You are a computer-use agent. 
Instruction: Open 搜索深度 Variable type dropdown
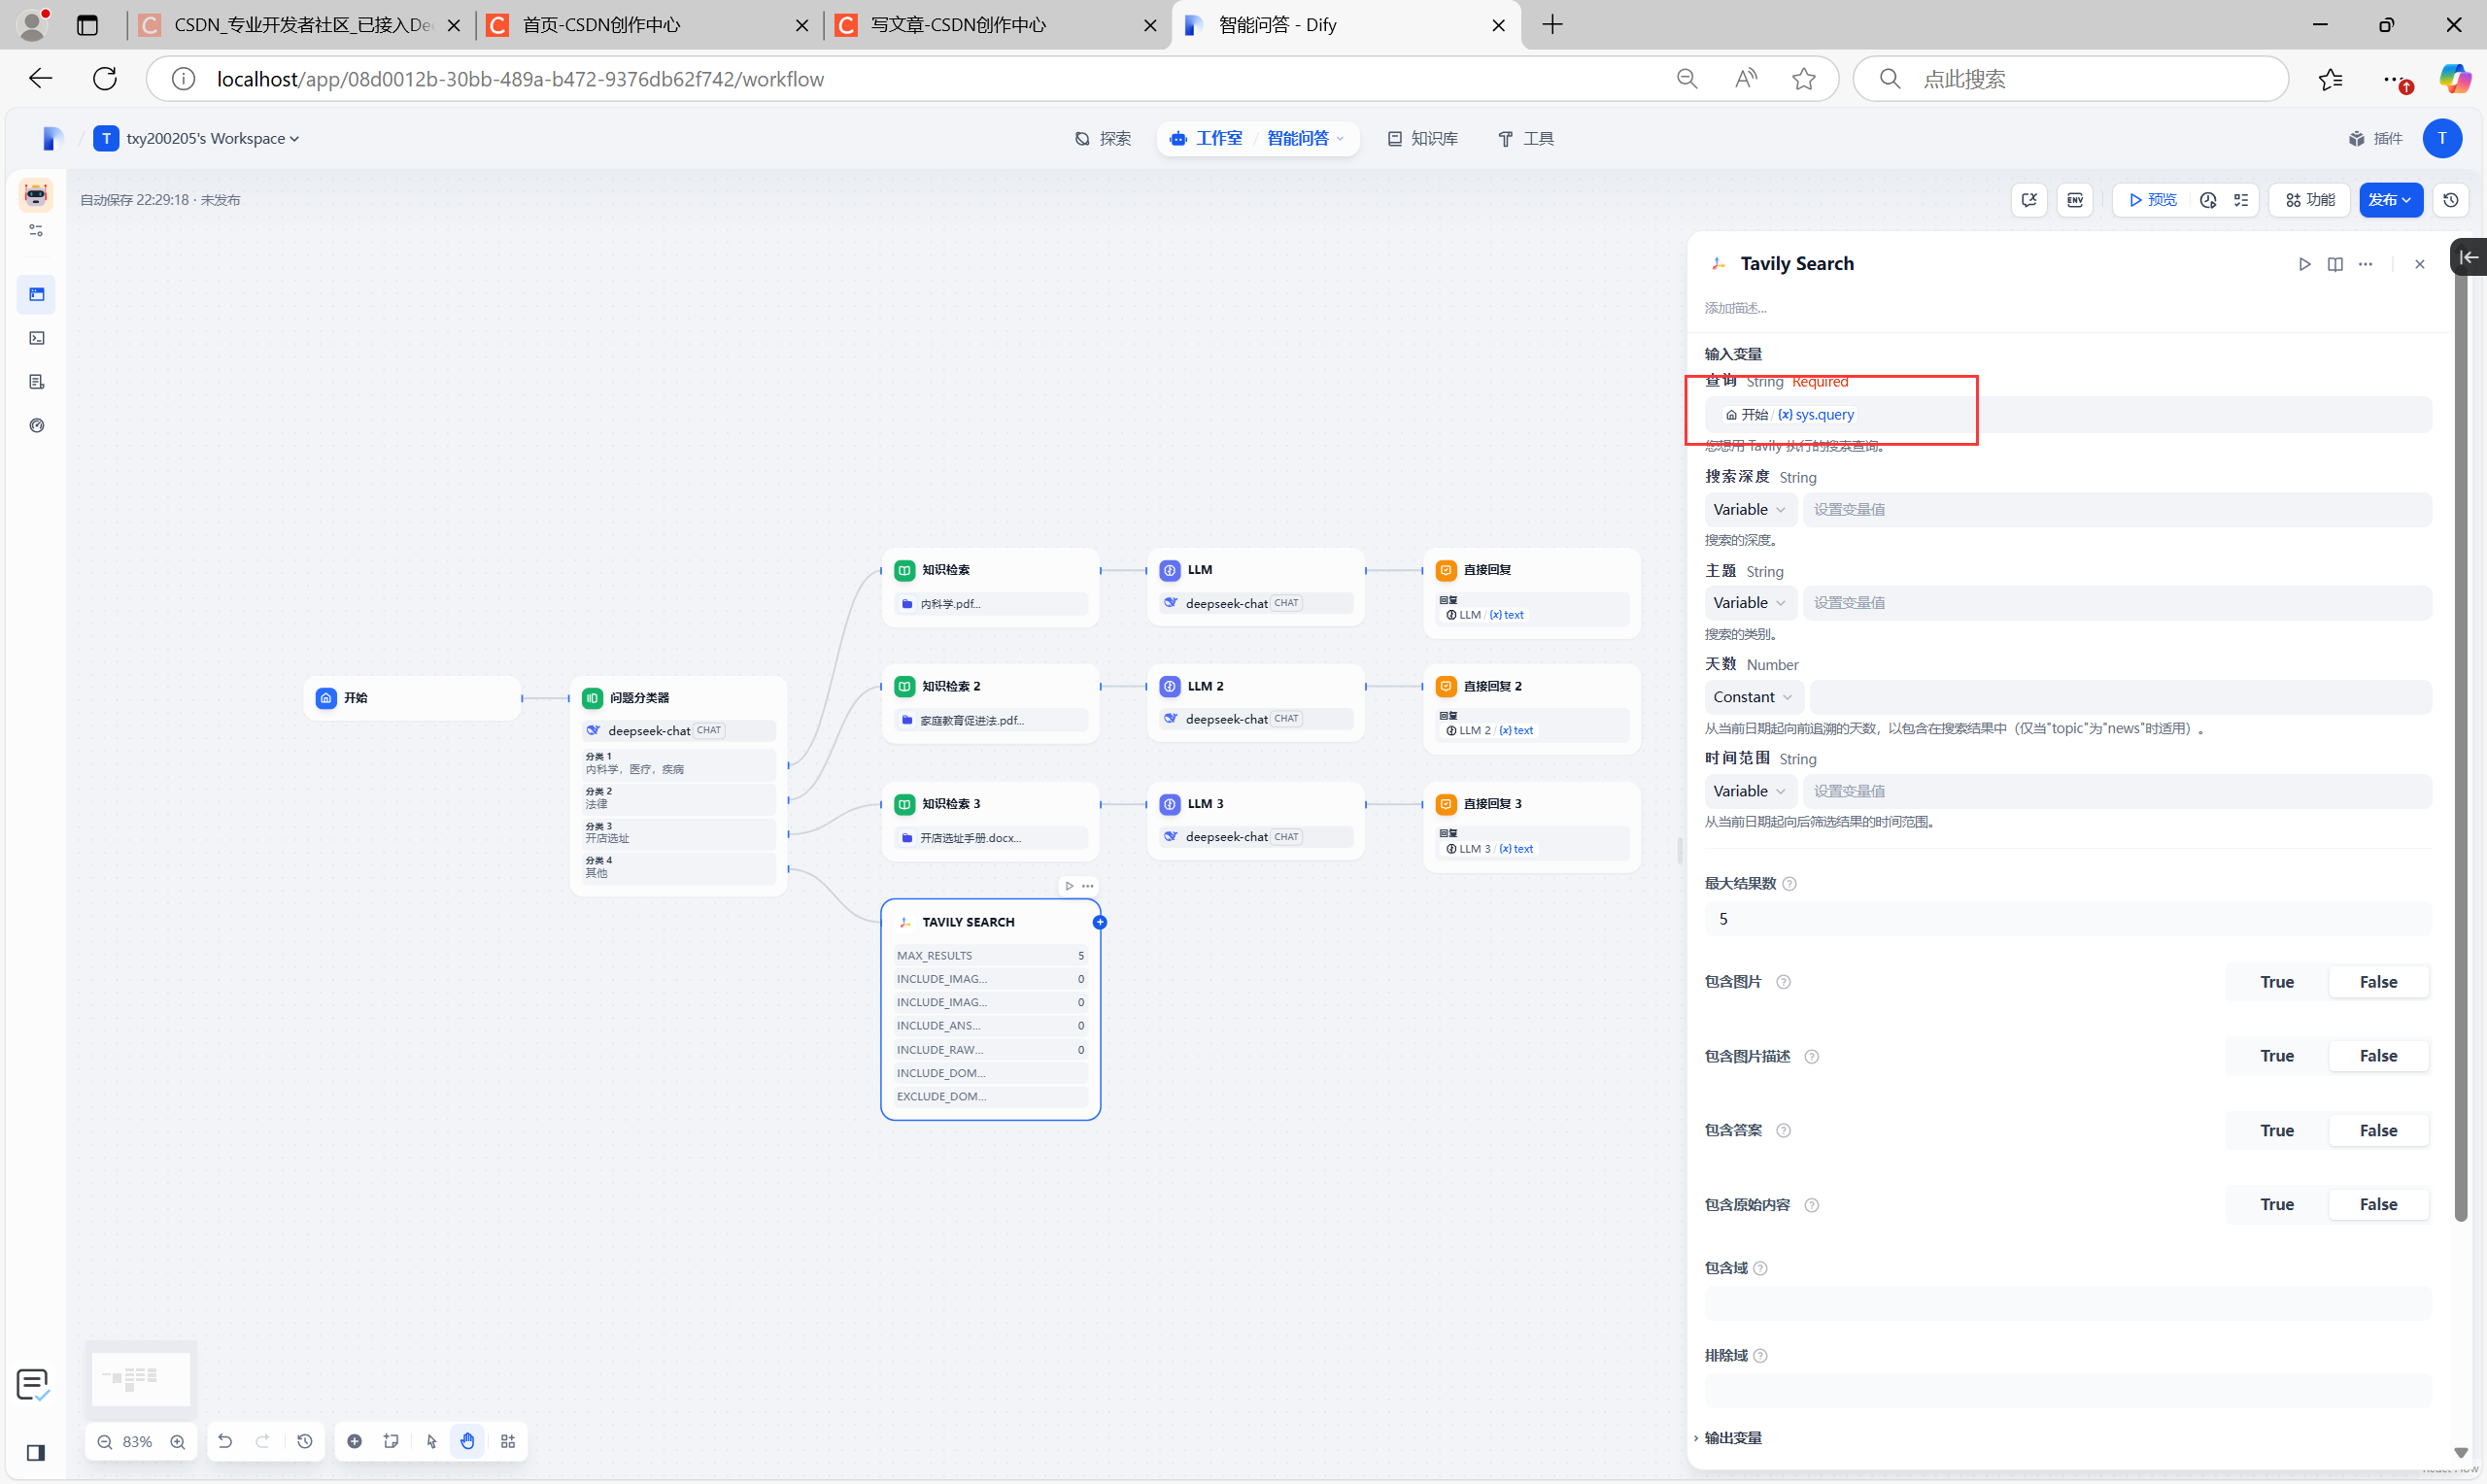pos(1748,509)
